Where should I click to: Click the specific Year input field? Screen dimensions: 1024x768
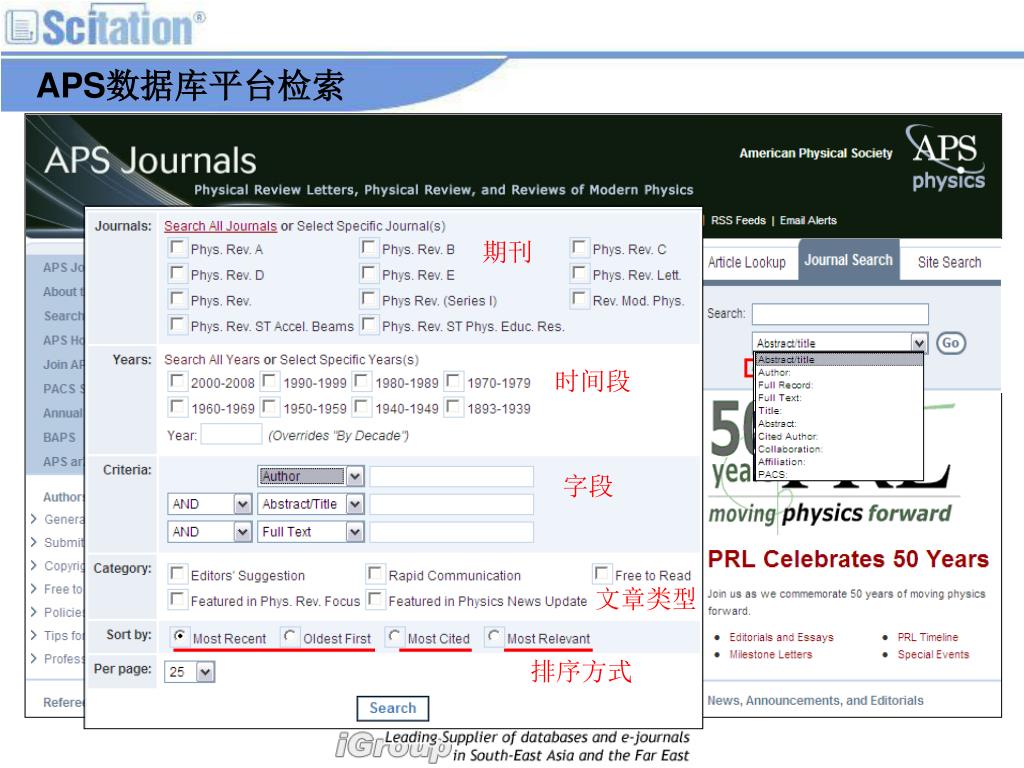[x=231, y=434]
